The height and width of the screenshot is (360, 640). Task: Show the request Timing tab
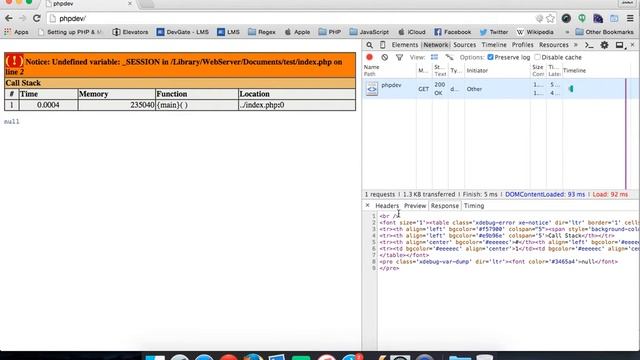[x=474, y=206]
